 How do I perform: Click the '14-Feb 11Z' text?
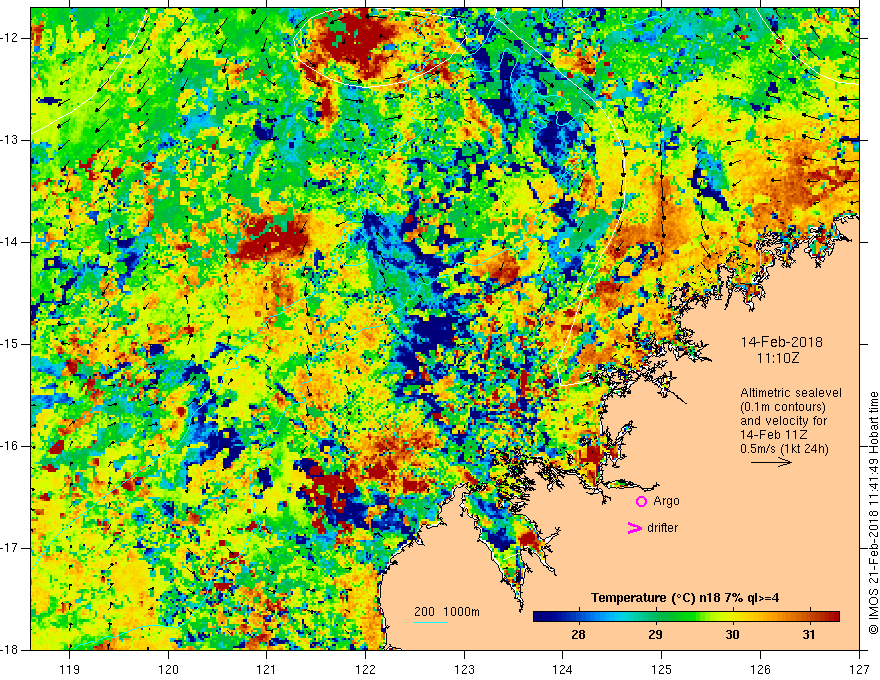point(773,435)
